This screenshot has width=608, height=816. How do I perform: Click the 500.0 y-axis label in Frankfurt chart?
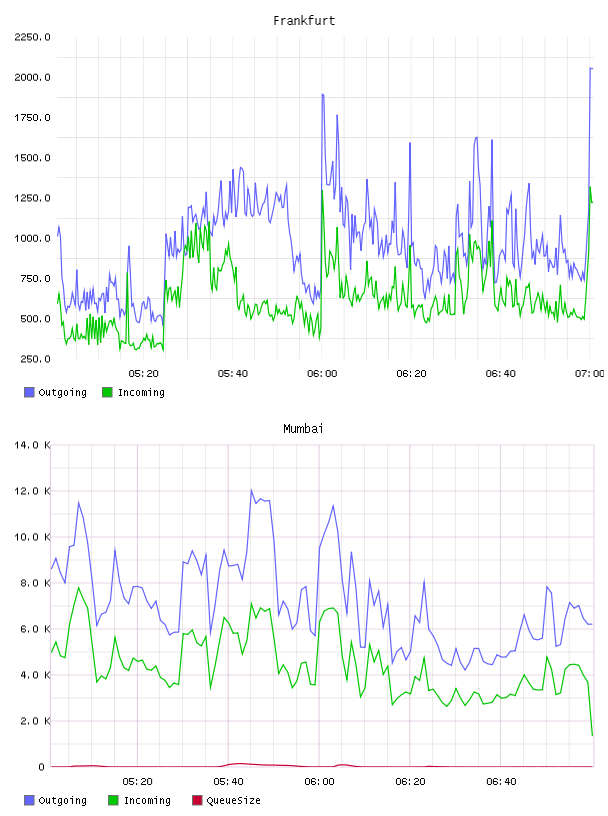click(35, 319)
